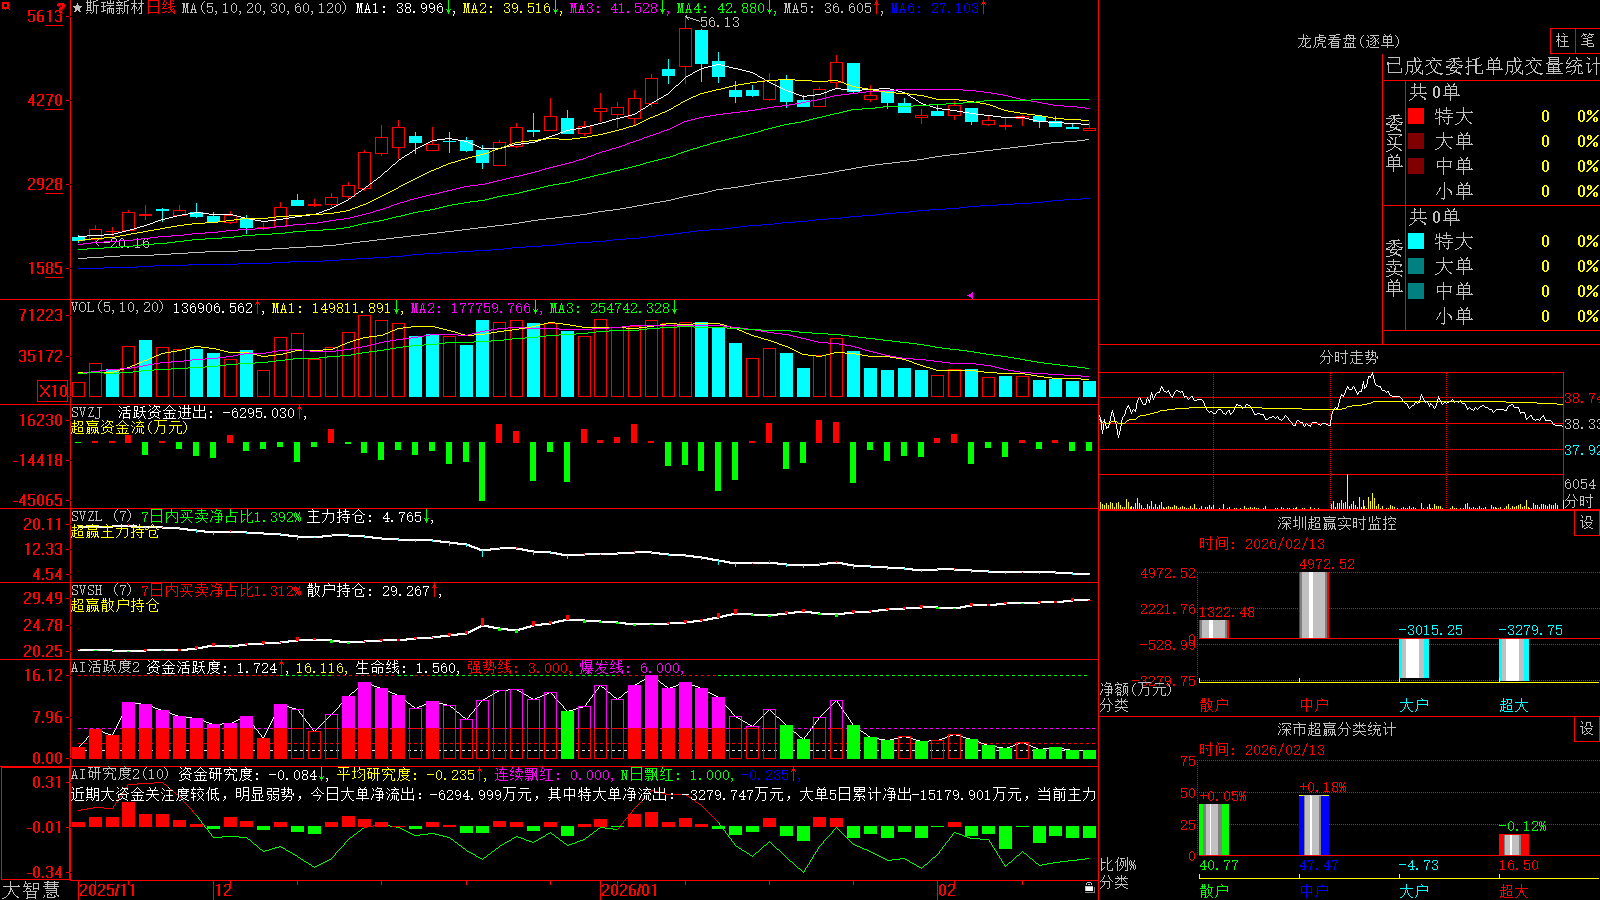The height and width of the screenshot is (900, 1600).
Task: Click the 超赢散户持仓 label
Action: coord(115,605)
